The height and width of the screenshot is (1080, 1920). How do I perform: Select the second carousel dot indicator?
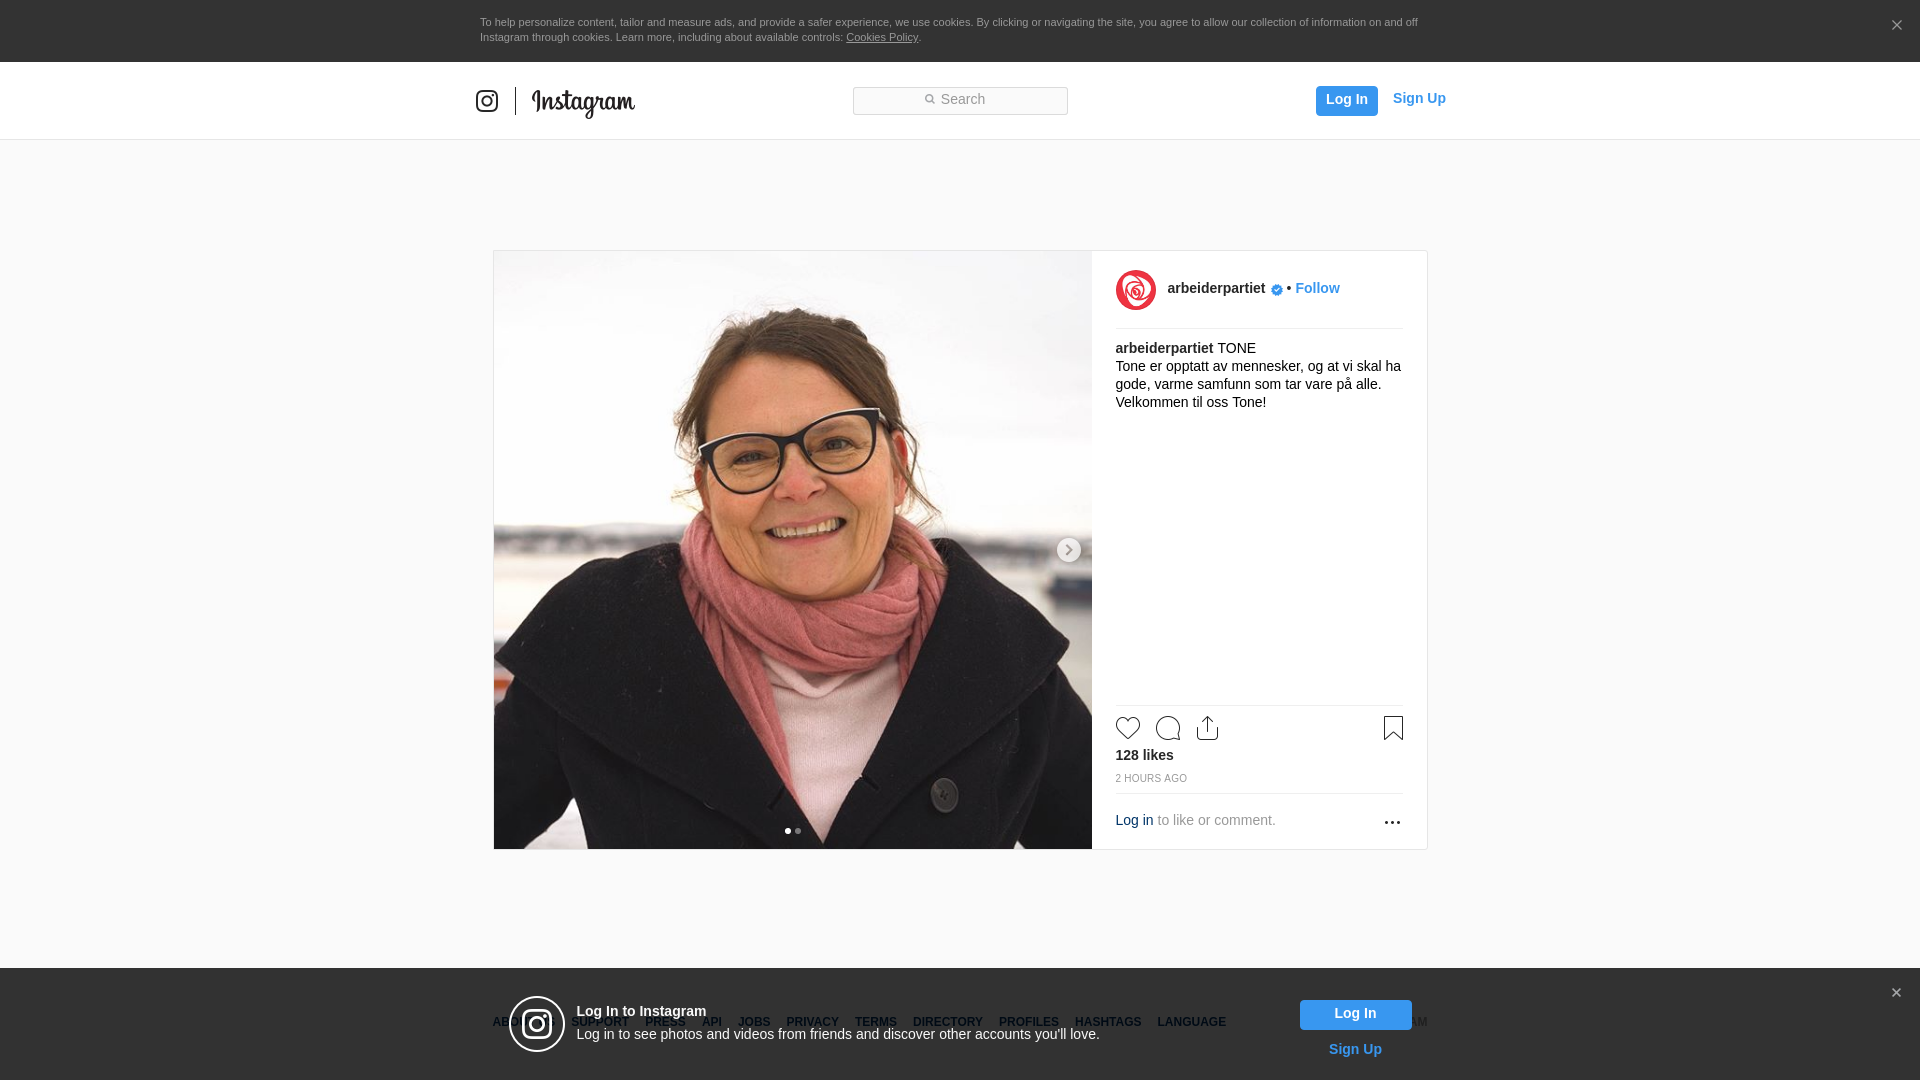pyautogui.click(x=798, y=831)
